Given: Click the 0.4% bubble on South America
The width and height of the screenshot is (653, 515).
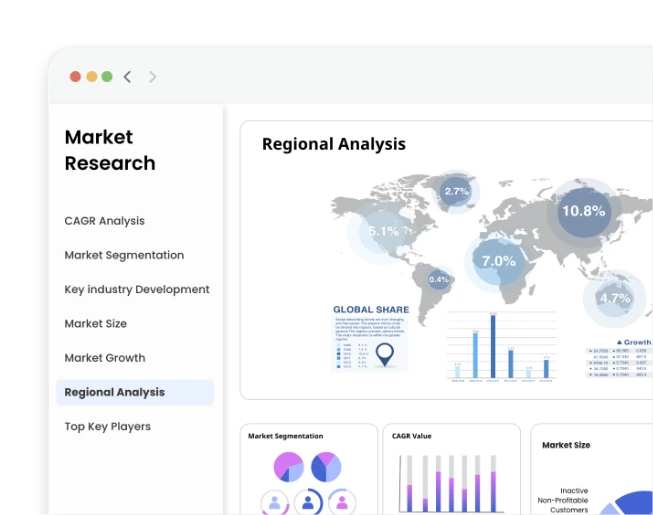Looking at the screenshot, I should coord(439,279).
